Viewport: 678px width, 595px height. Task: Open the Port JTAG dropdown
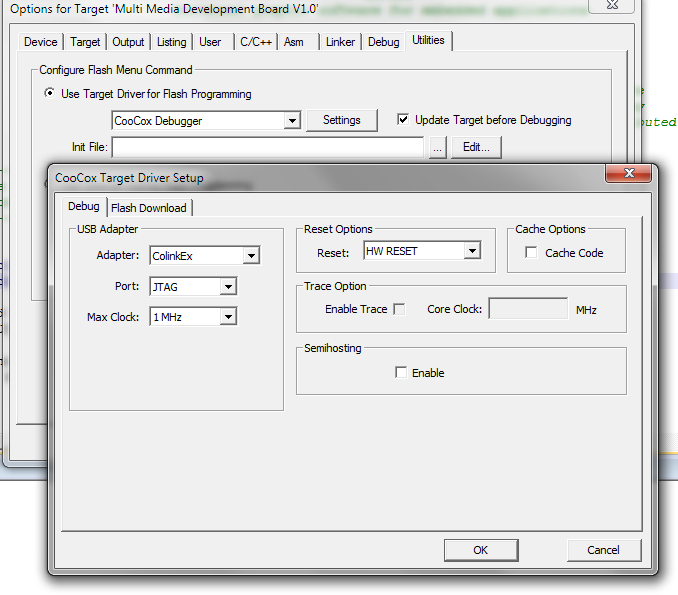tap(228, 286)
